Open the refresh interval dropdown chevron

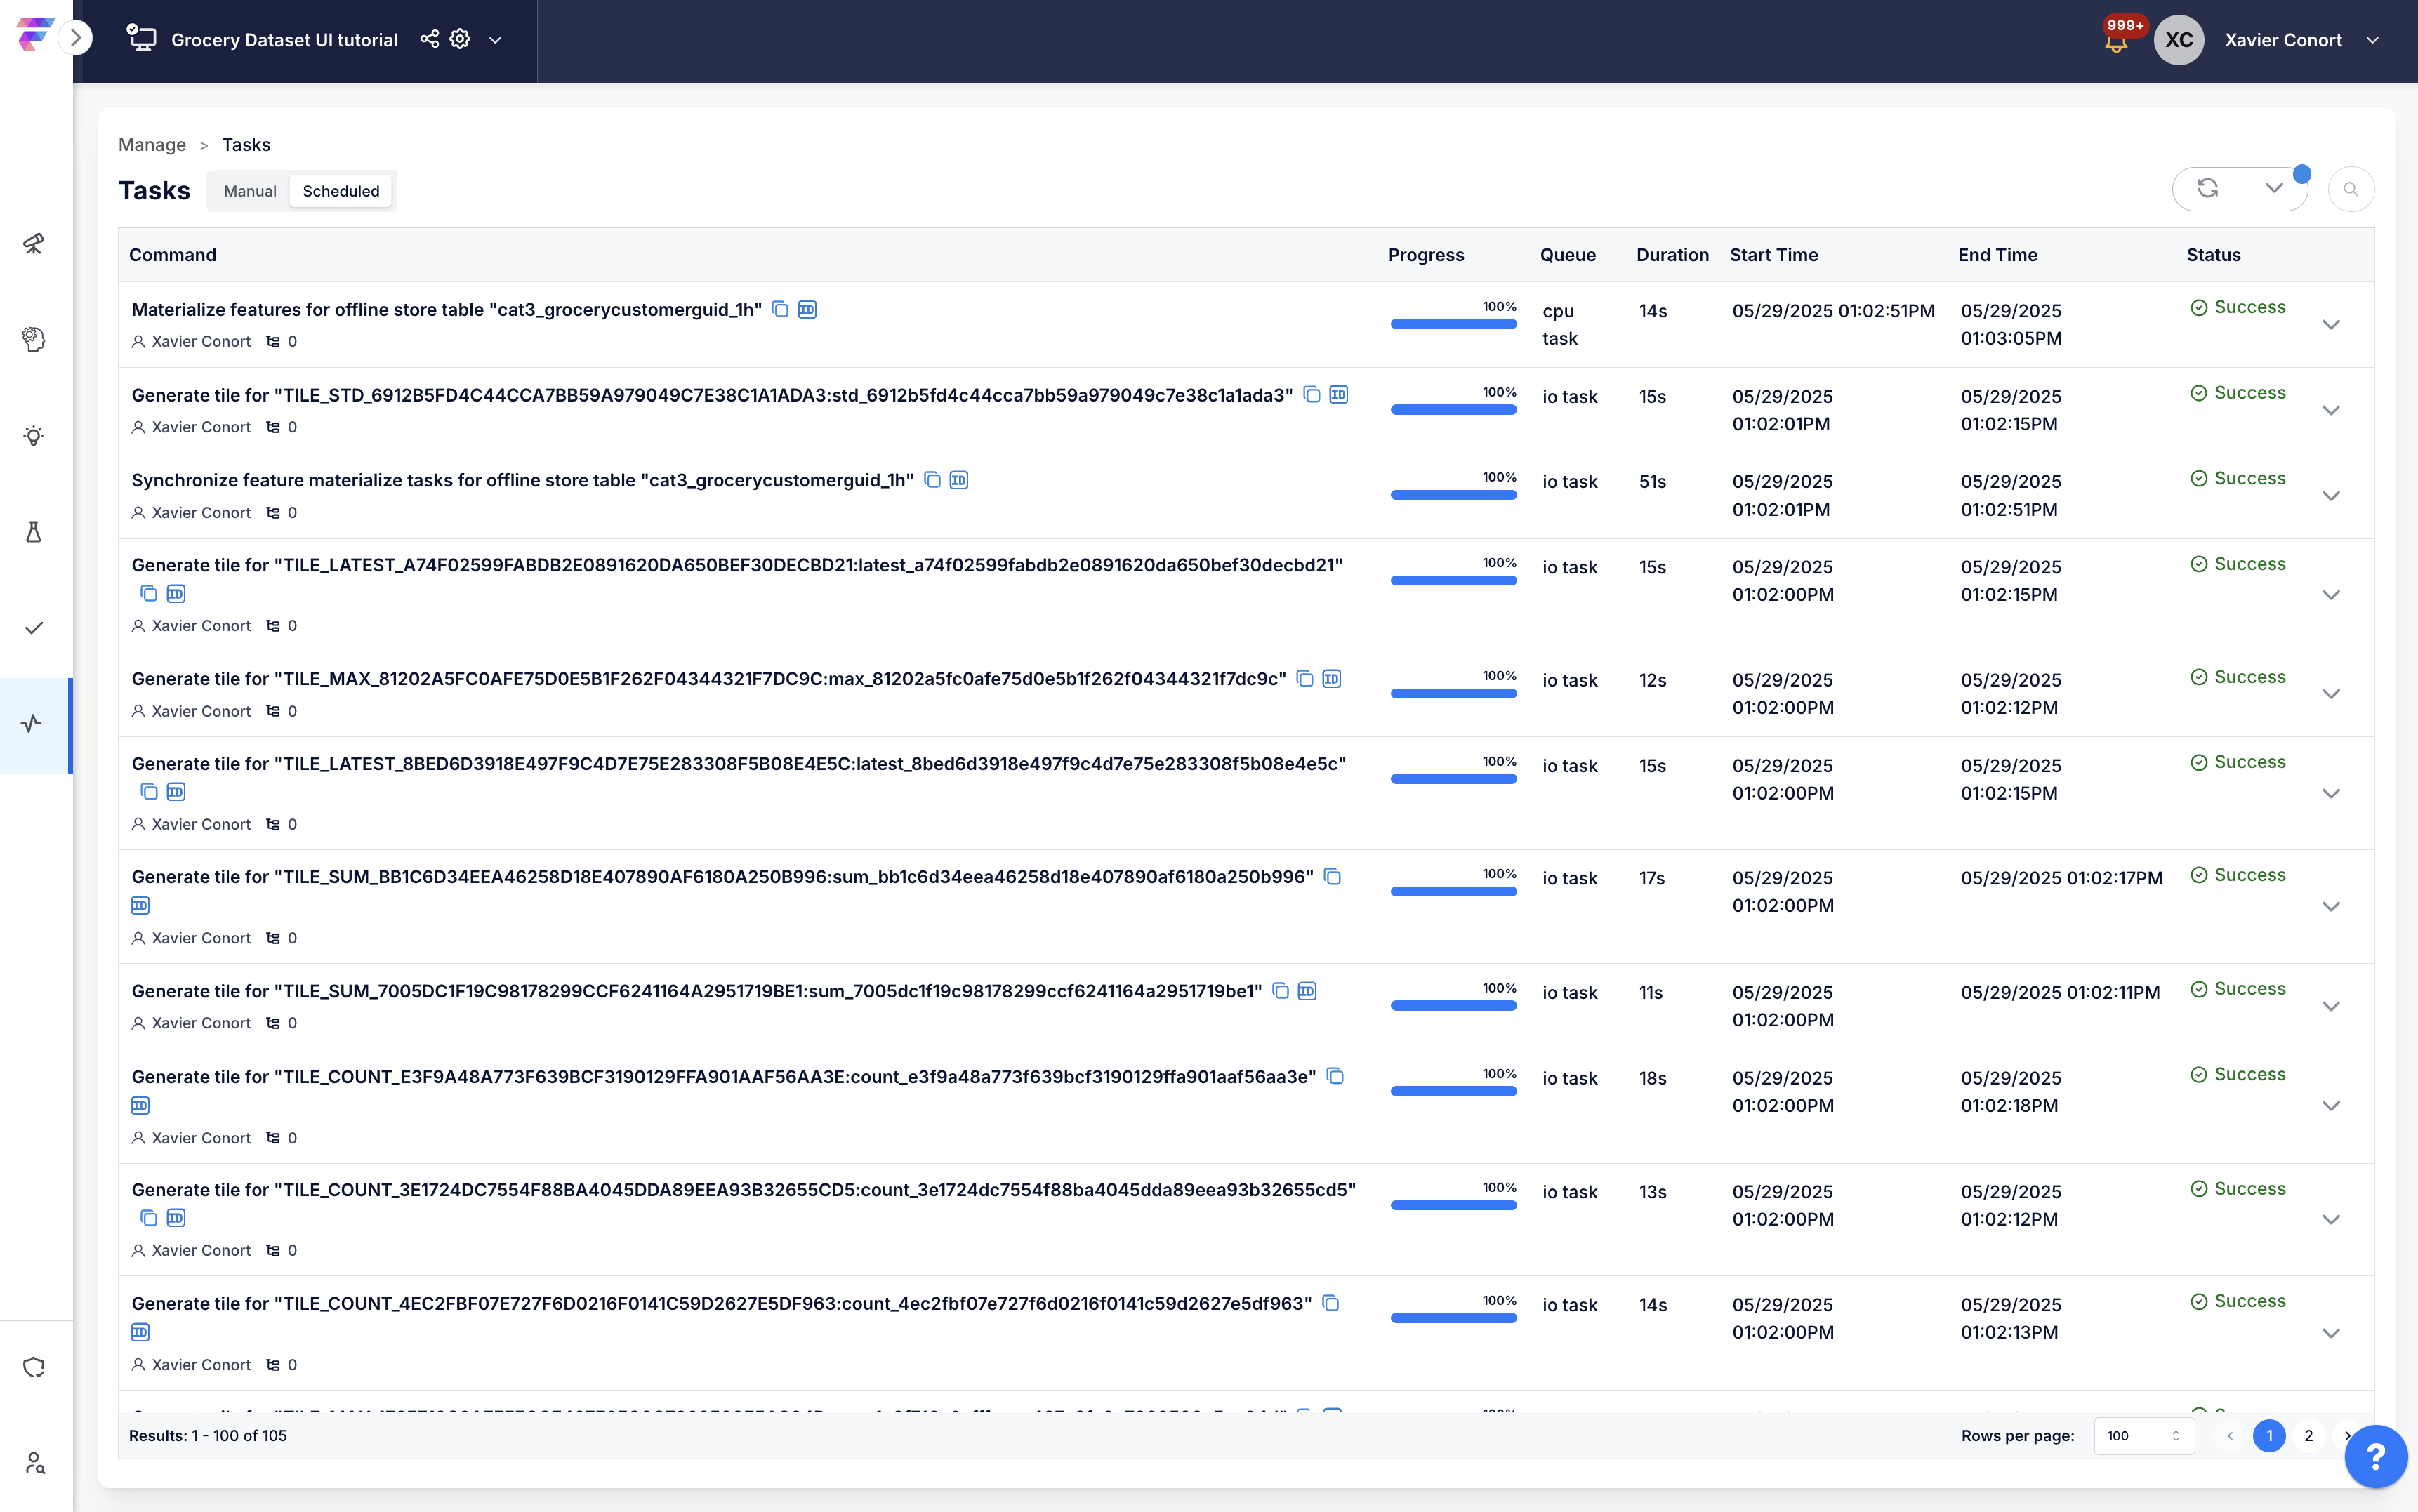pyautogui.click(x=2274, y=188)
